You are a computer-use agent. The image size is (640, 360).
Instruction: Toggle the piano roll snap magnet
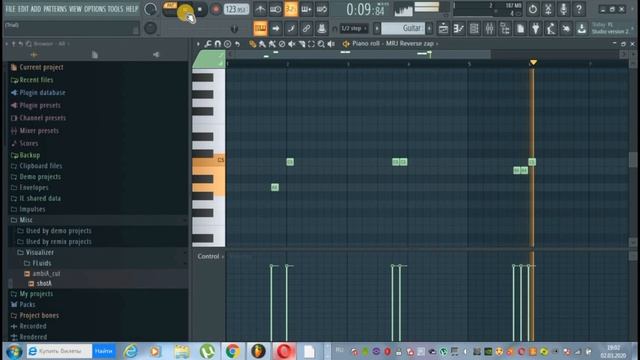point(218,44)
